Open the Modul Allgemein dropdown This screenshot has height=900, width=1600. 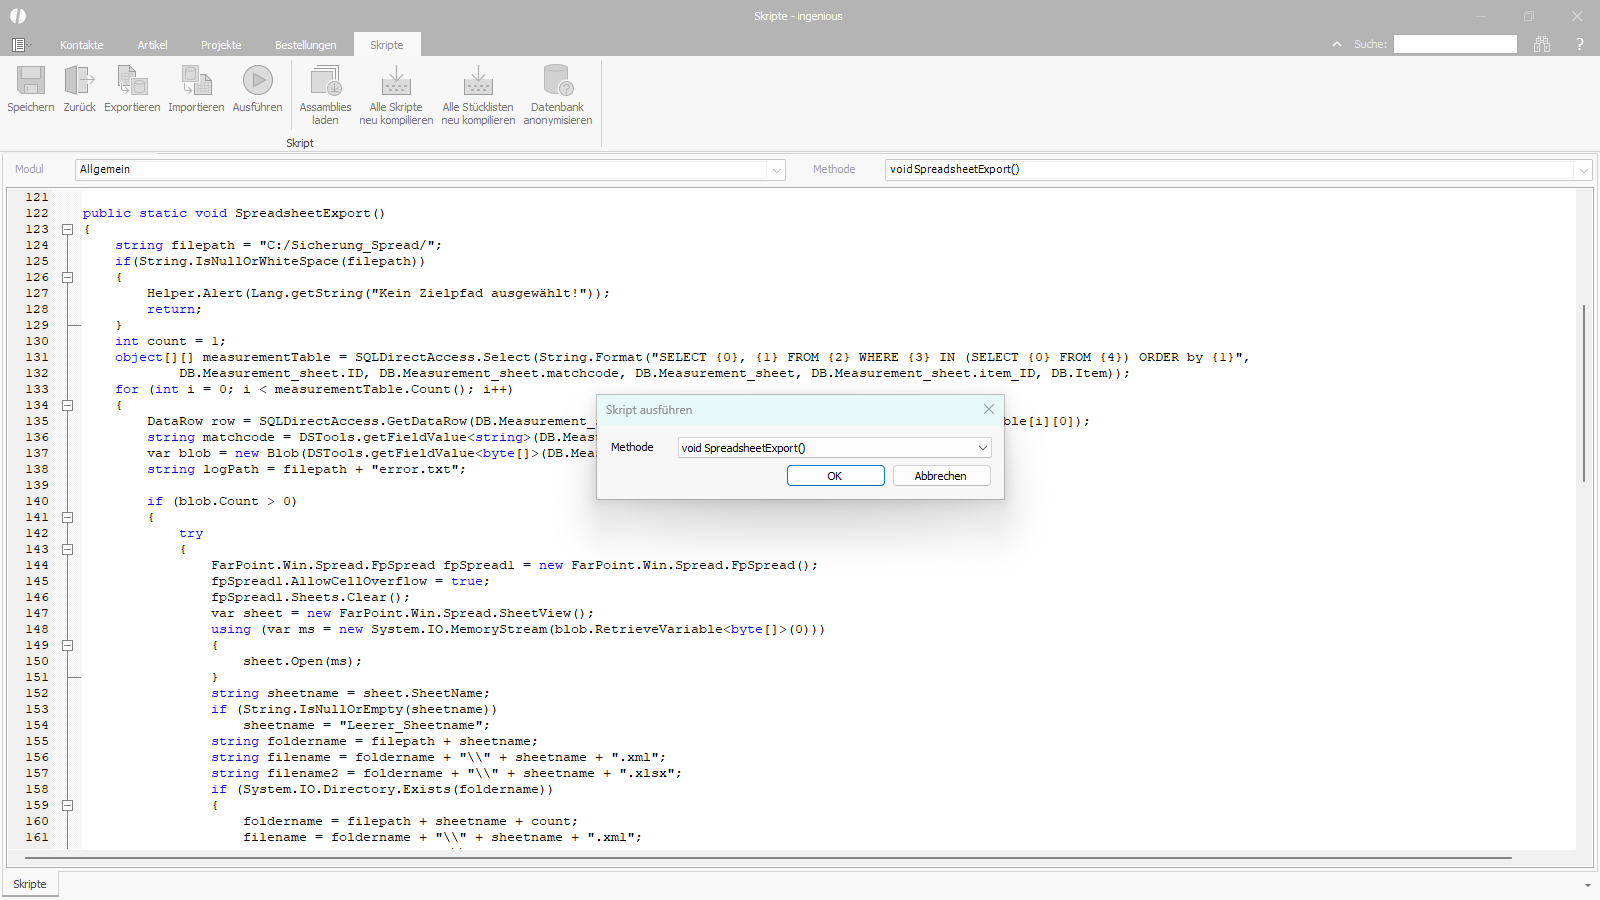pos(776,170)
